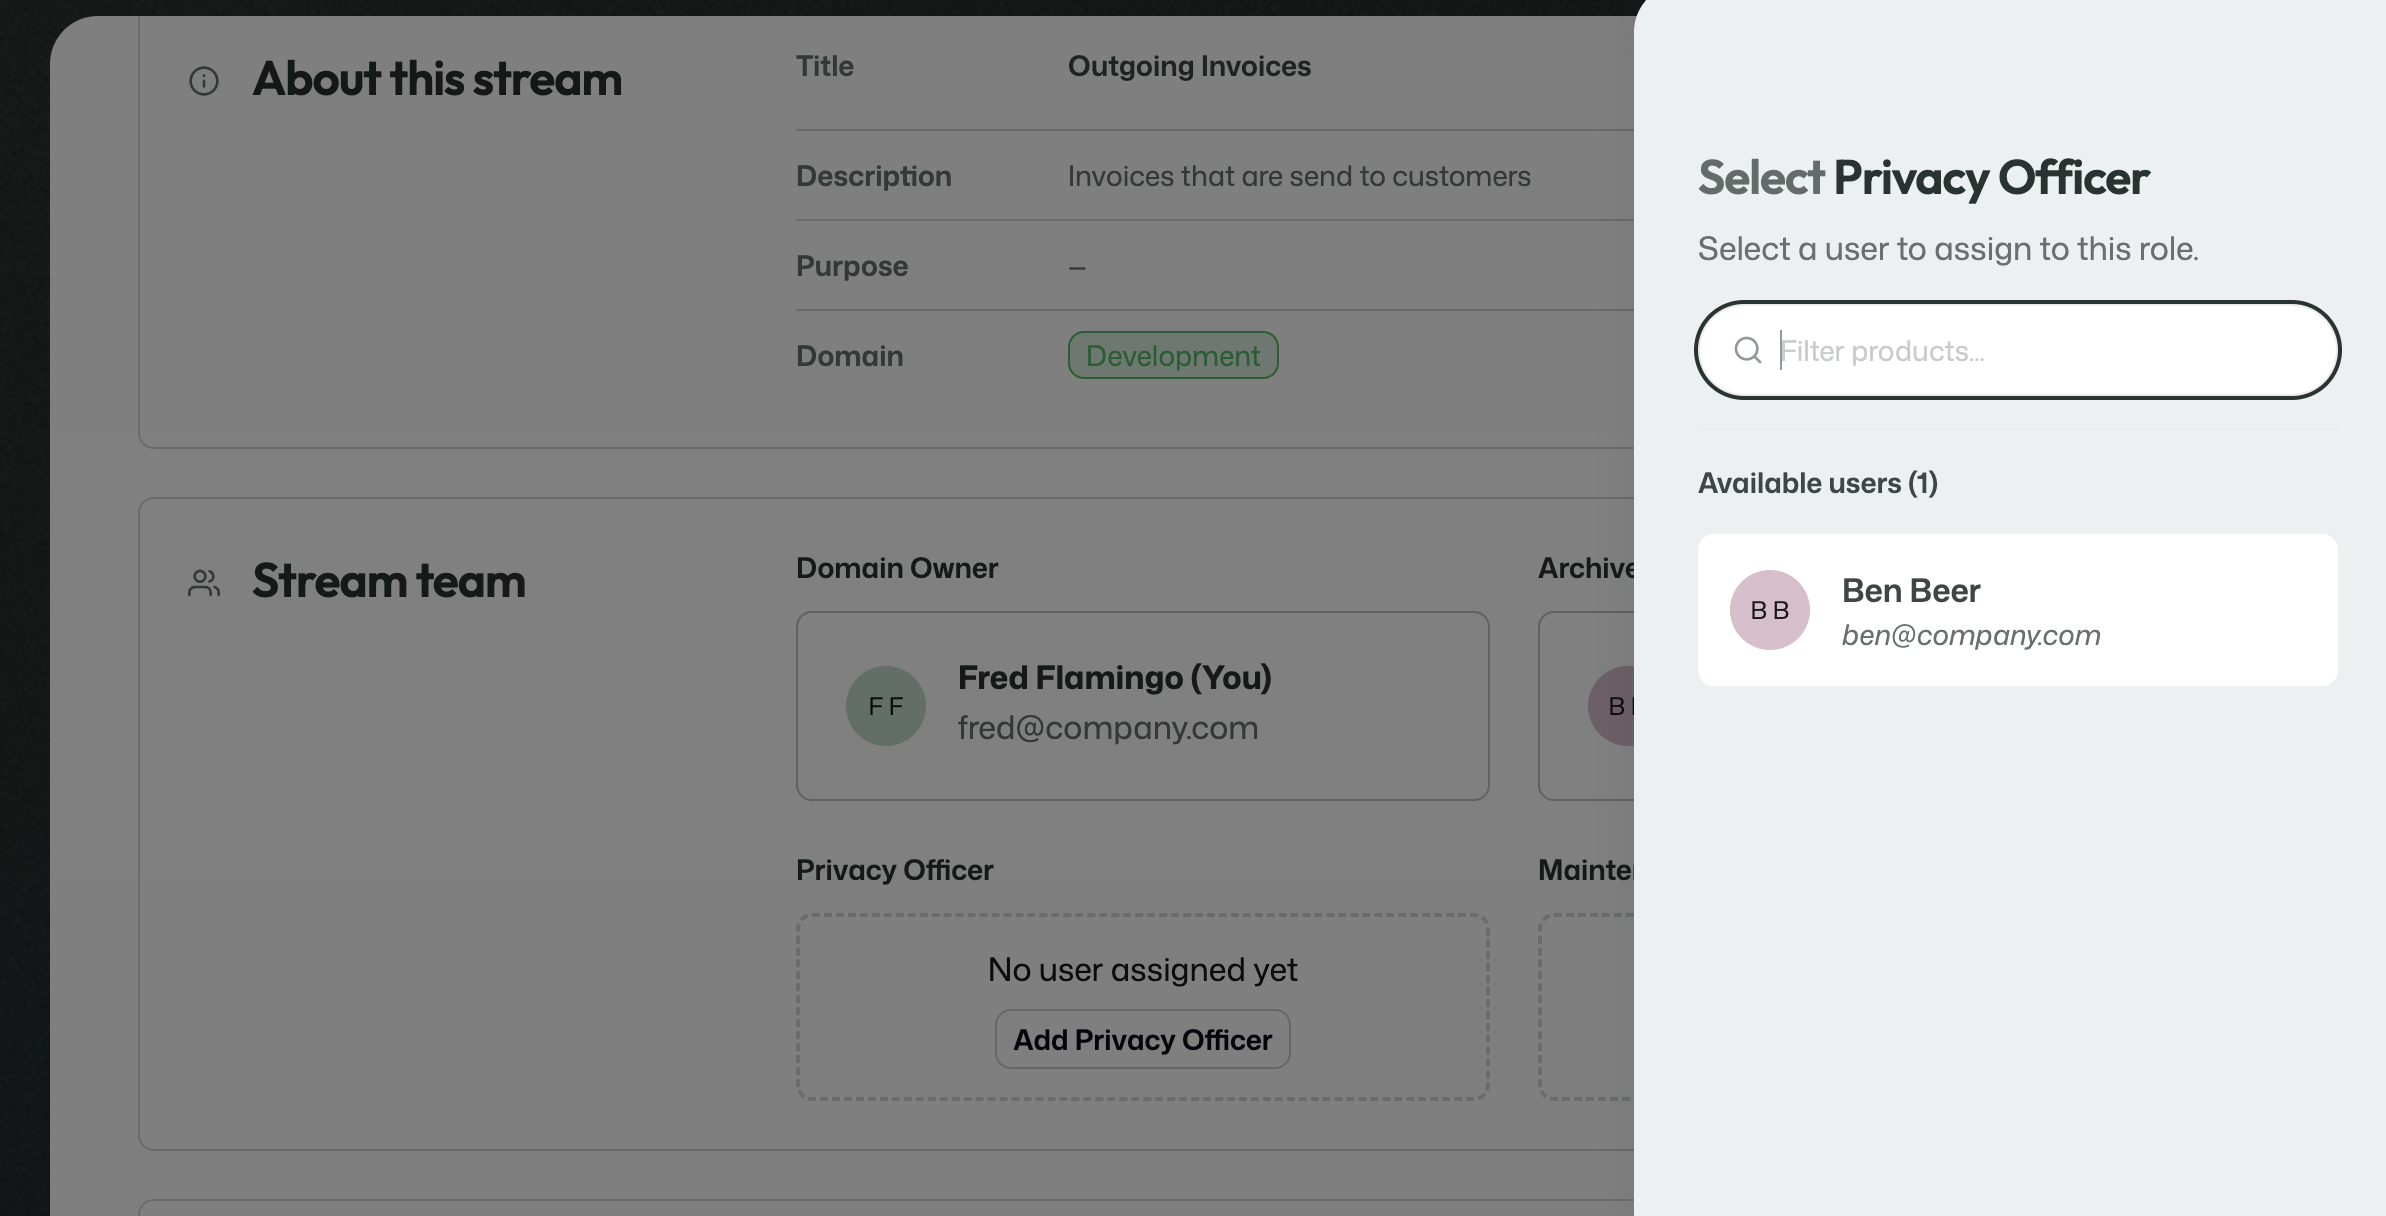Image resolution: width=2386 pixels, height=1216 pixels.
Task: Click the partially hidden B avatar under Archive
Action: click(x=1611, y=706)
